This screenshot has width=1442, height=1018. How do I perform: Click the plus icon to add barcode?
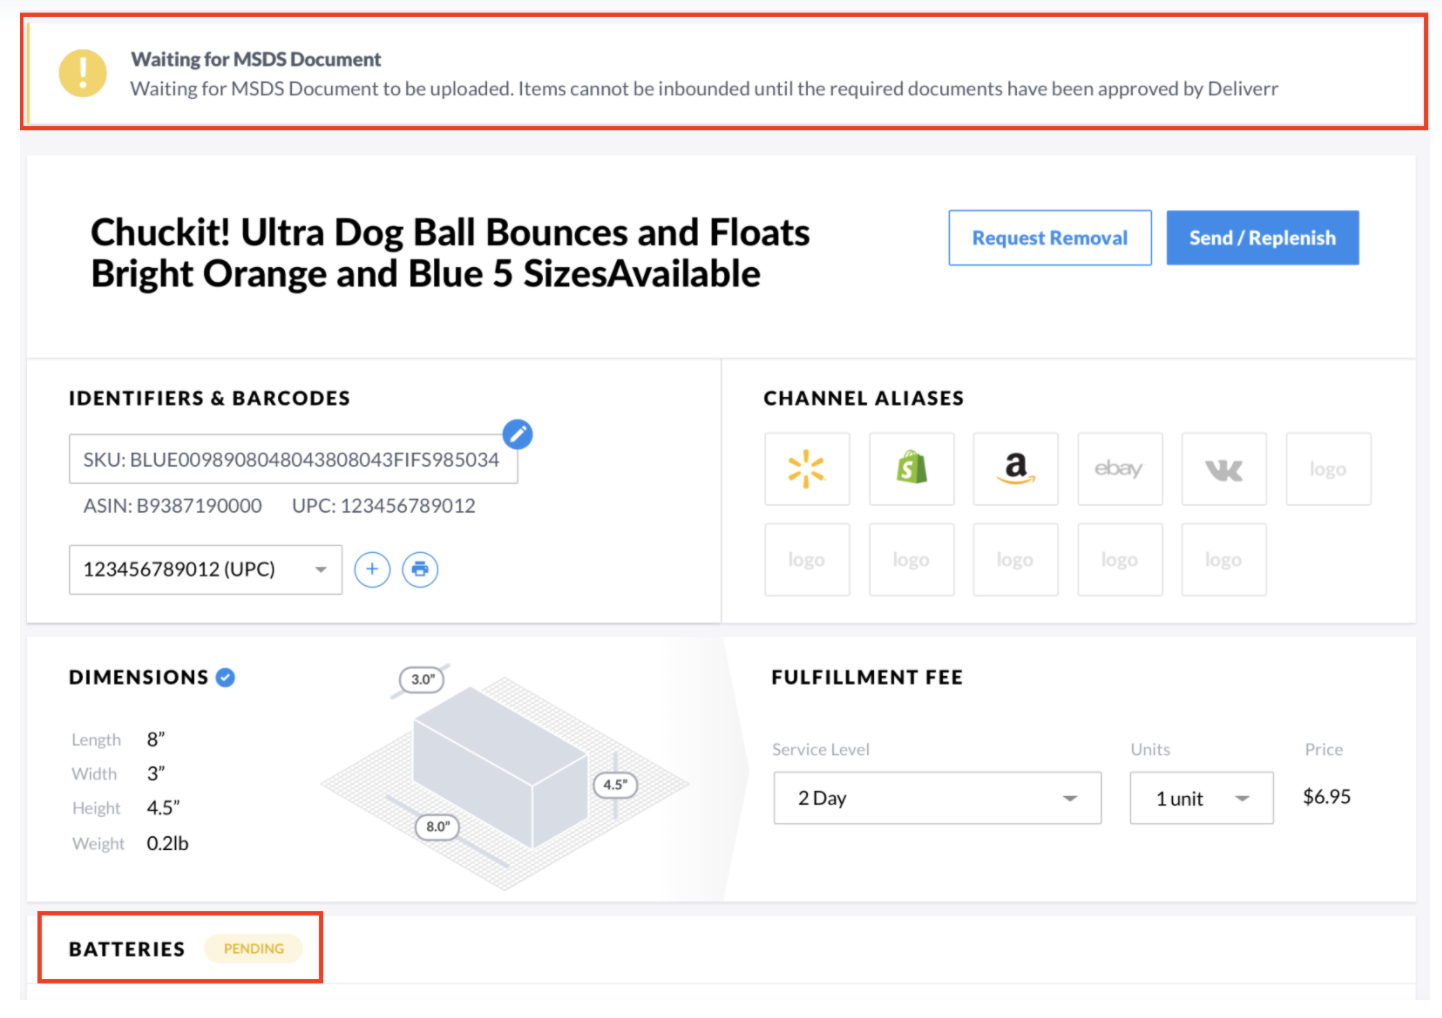pyautogui.click(x=372, y=569)
